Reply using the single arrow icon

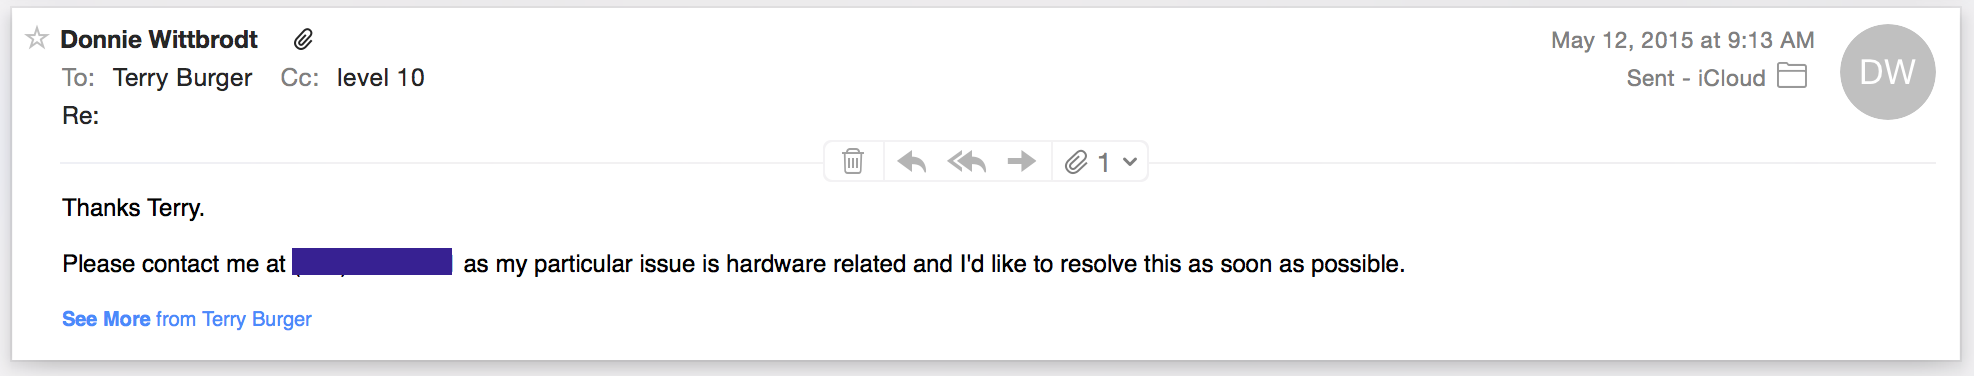(x=911, y=161)
